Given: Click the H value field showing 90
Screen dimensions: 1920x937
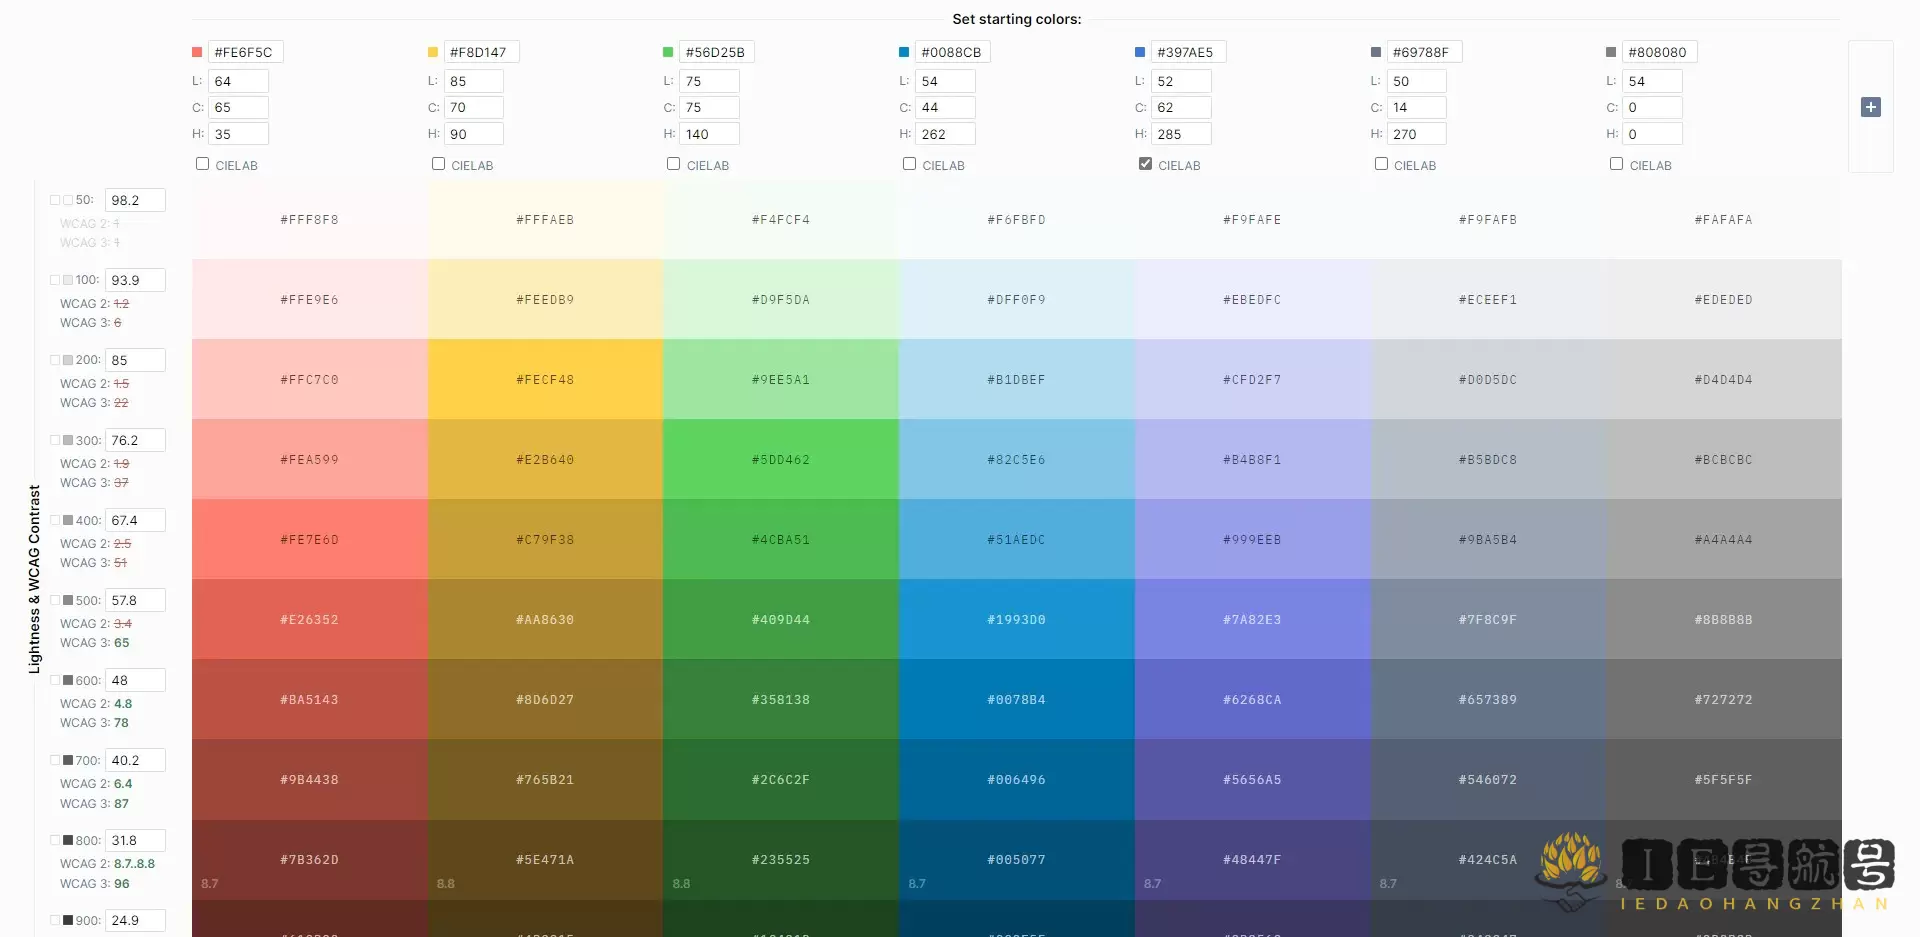Looking at the screenshot, I should [x=474, y=133].
